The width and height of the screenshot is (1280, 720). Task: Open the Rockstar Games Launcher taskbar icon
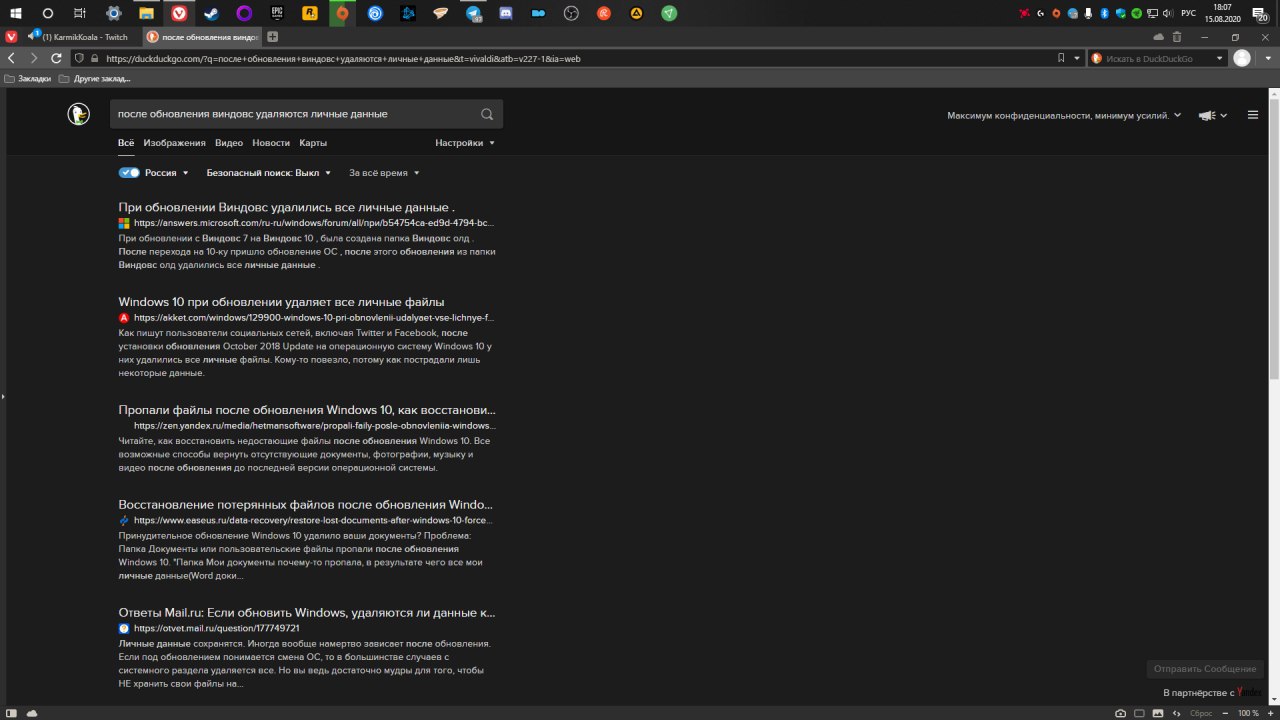coord(309,13)
